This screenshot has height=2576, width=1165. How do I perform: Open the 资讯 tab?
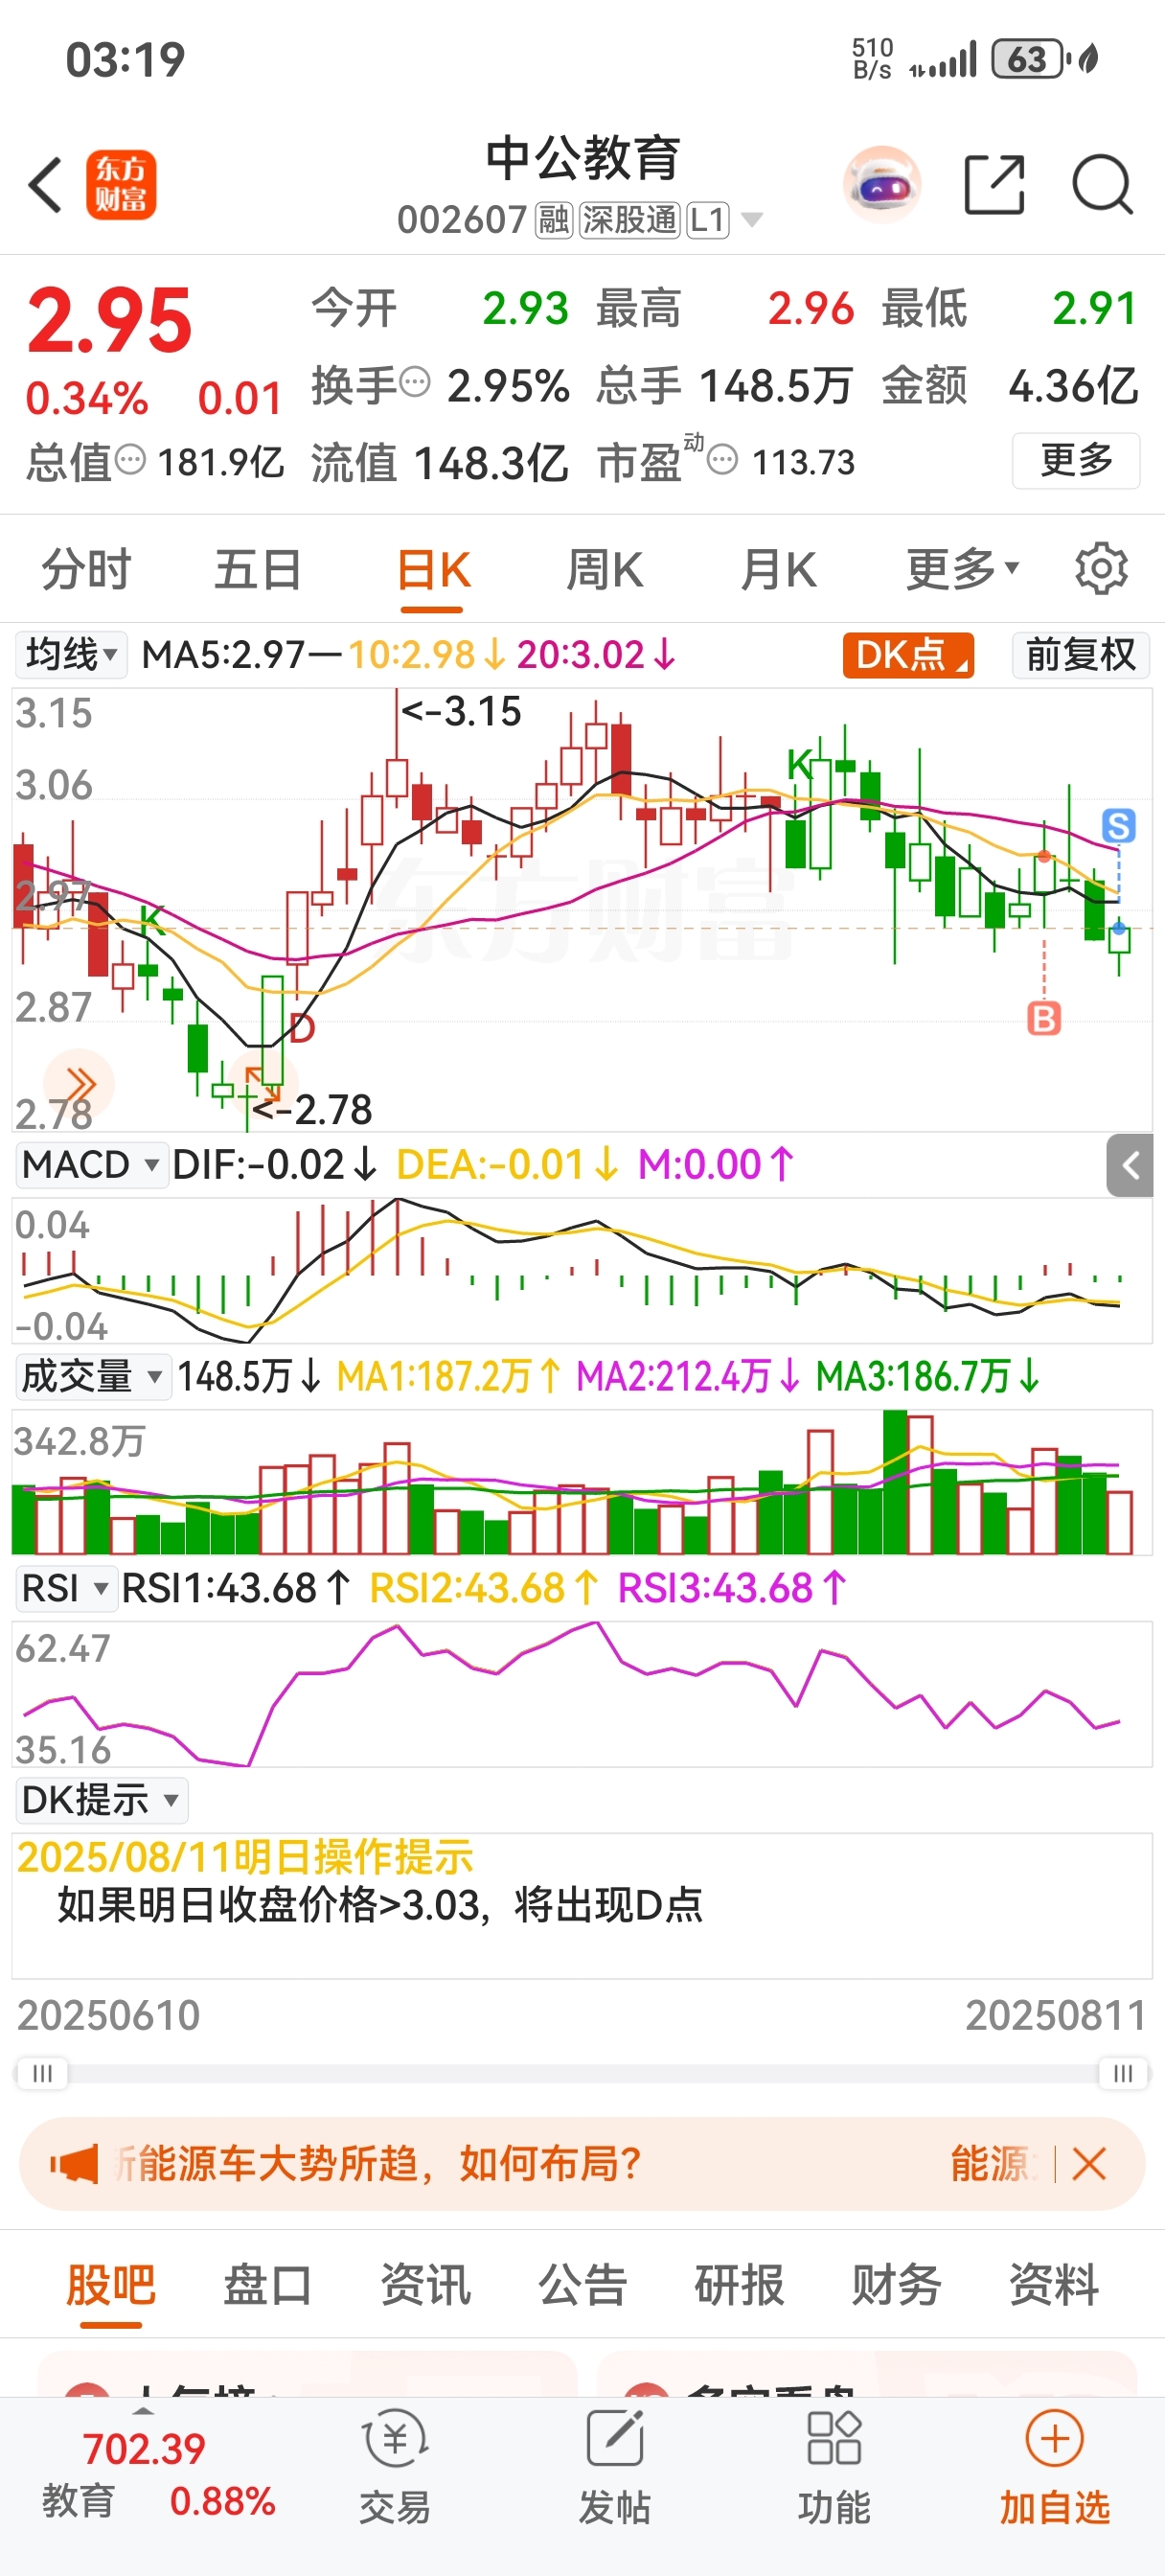(x=425, y=2285)
